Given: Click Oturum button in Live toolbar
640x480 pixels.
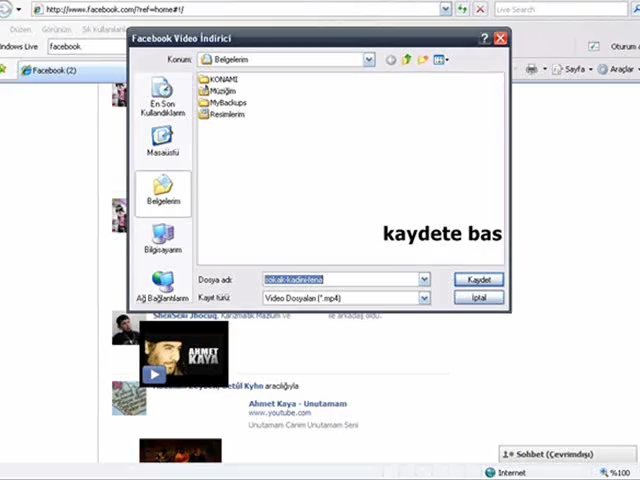Looking at the screenshot, I should click(624, 47).
